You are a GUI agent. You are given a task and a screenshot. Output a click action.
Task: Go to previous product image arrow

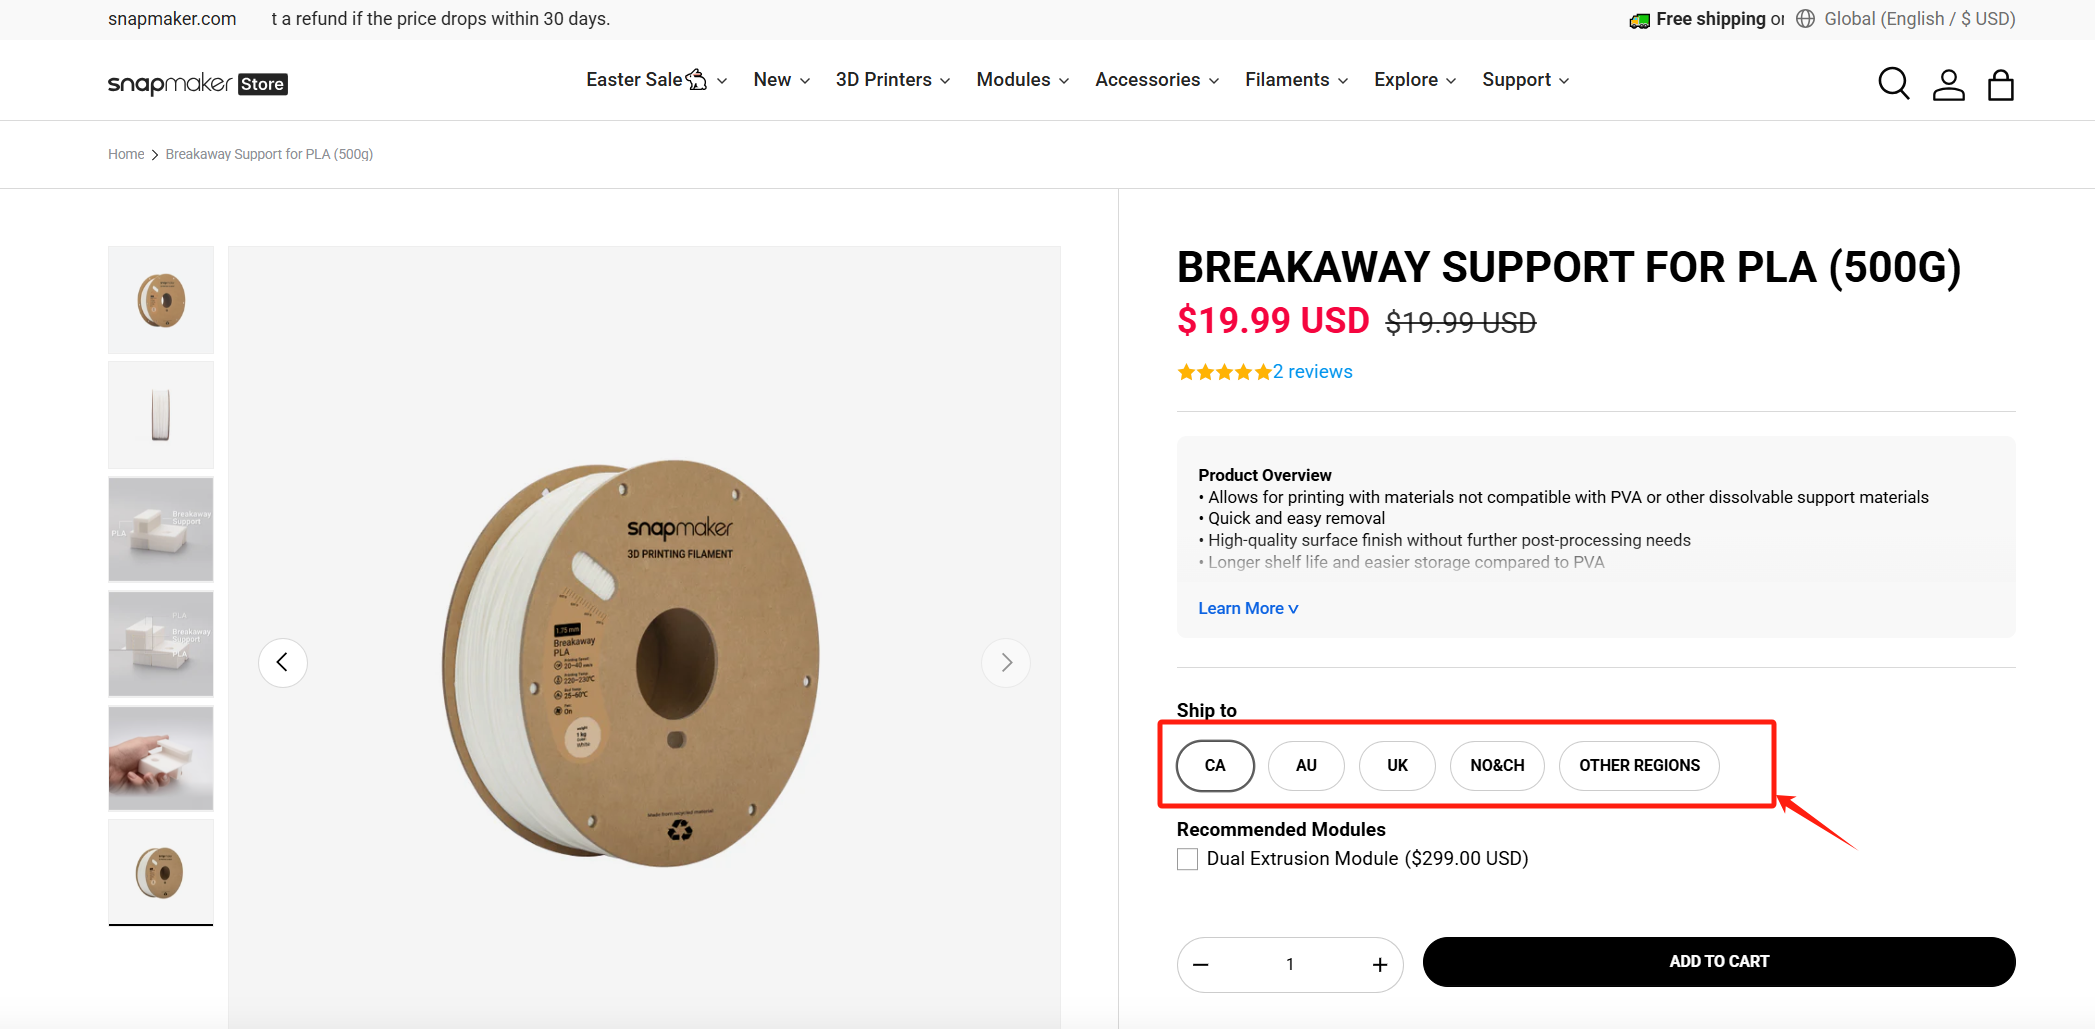283,662
